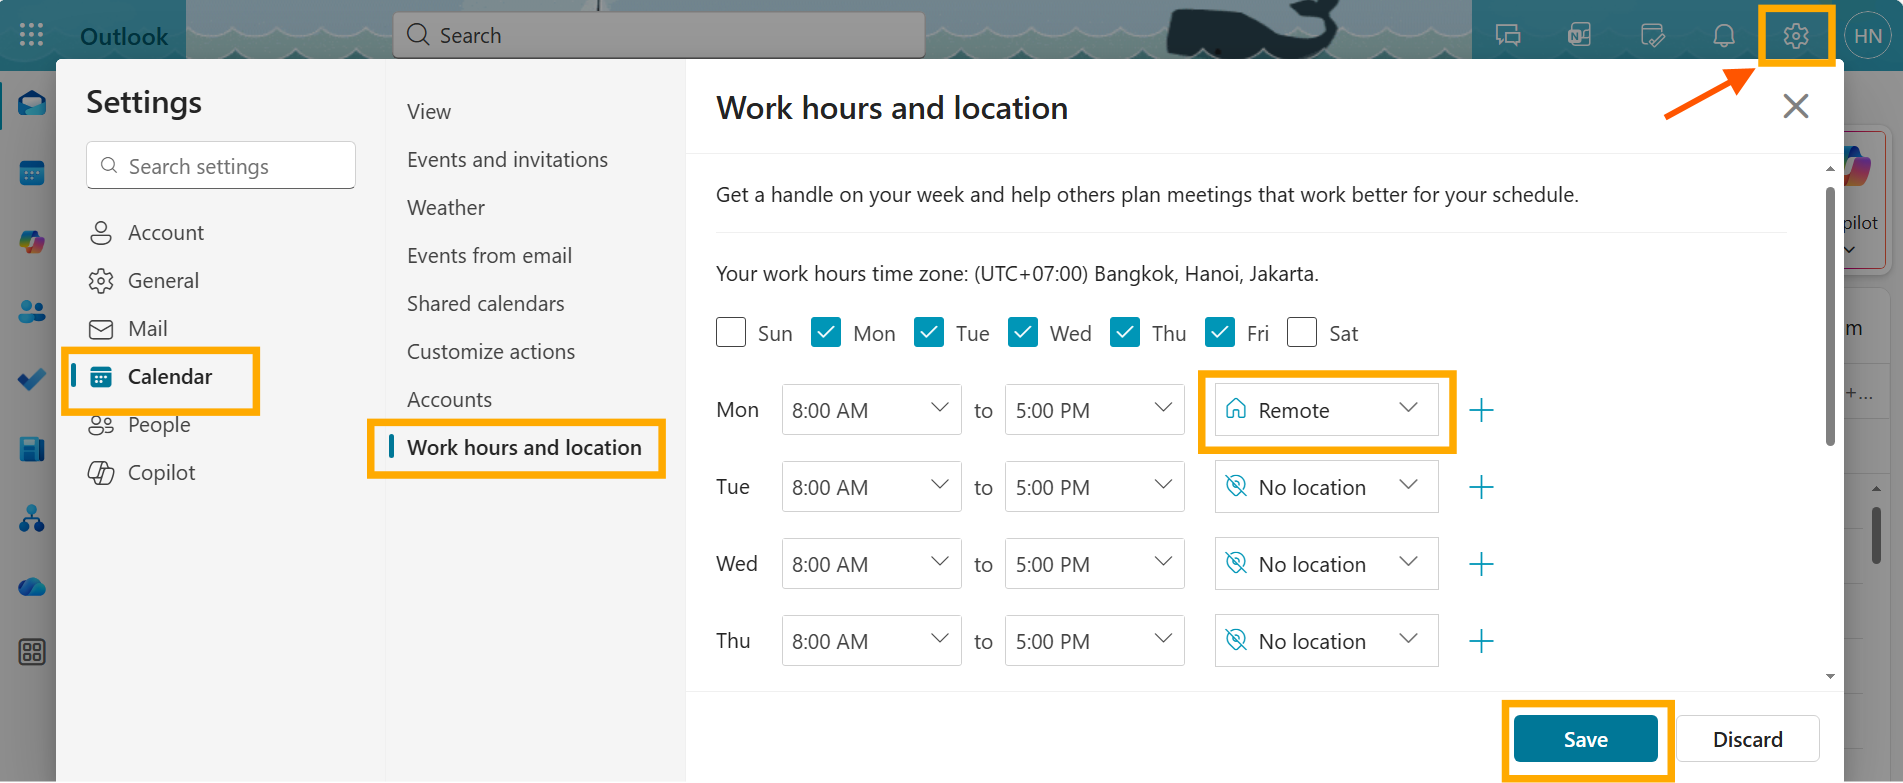The image size is (1903, 783).
Task: Uncheck the Tue work day checkbox
Action: pyautogui.click(x=929, y=332)
